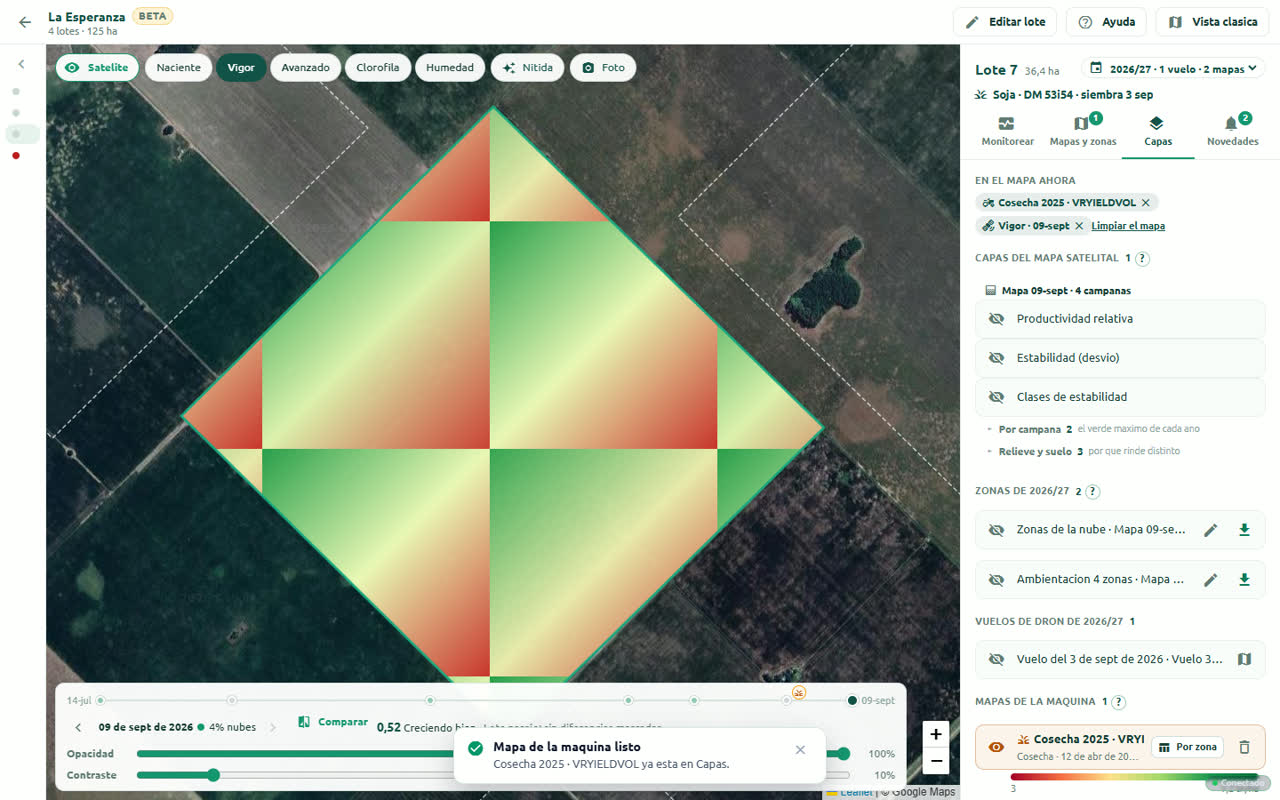Open map icon for Vuelo del 3 de sept
The image size is (1280, 800).
click(1244, 659)
